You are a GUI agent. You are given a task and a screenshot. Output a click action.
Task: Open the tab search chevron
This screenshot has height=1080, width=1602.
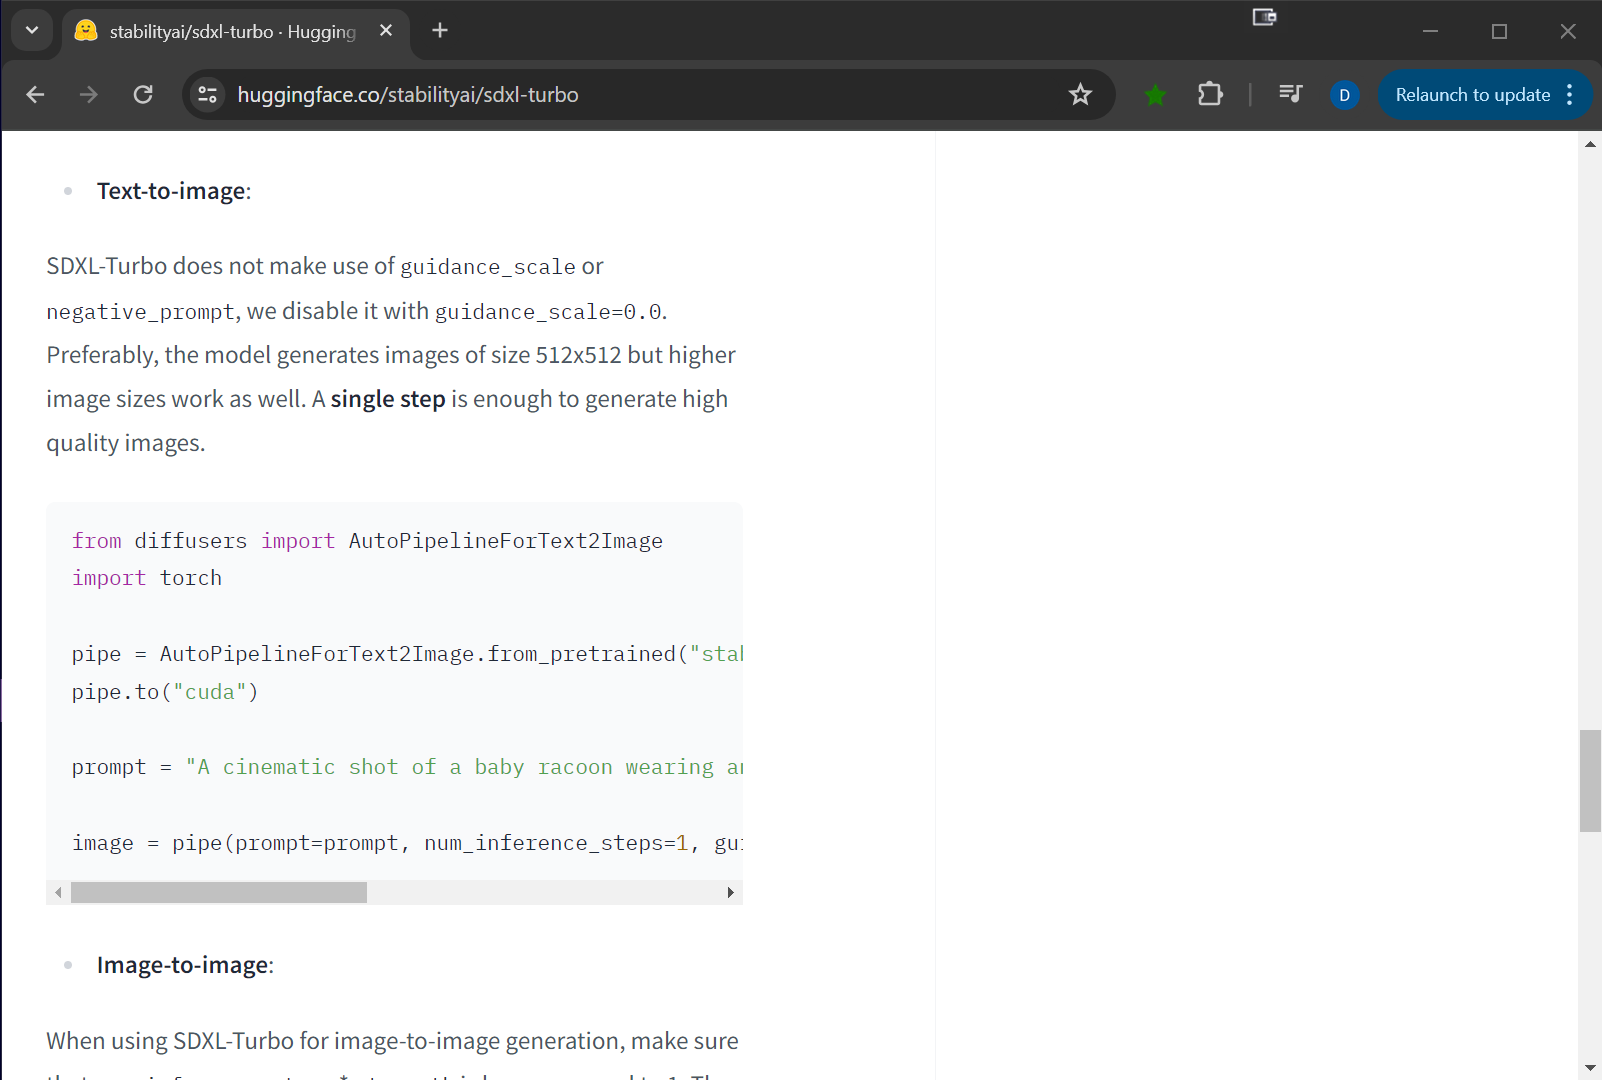[31, 30]
